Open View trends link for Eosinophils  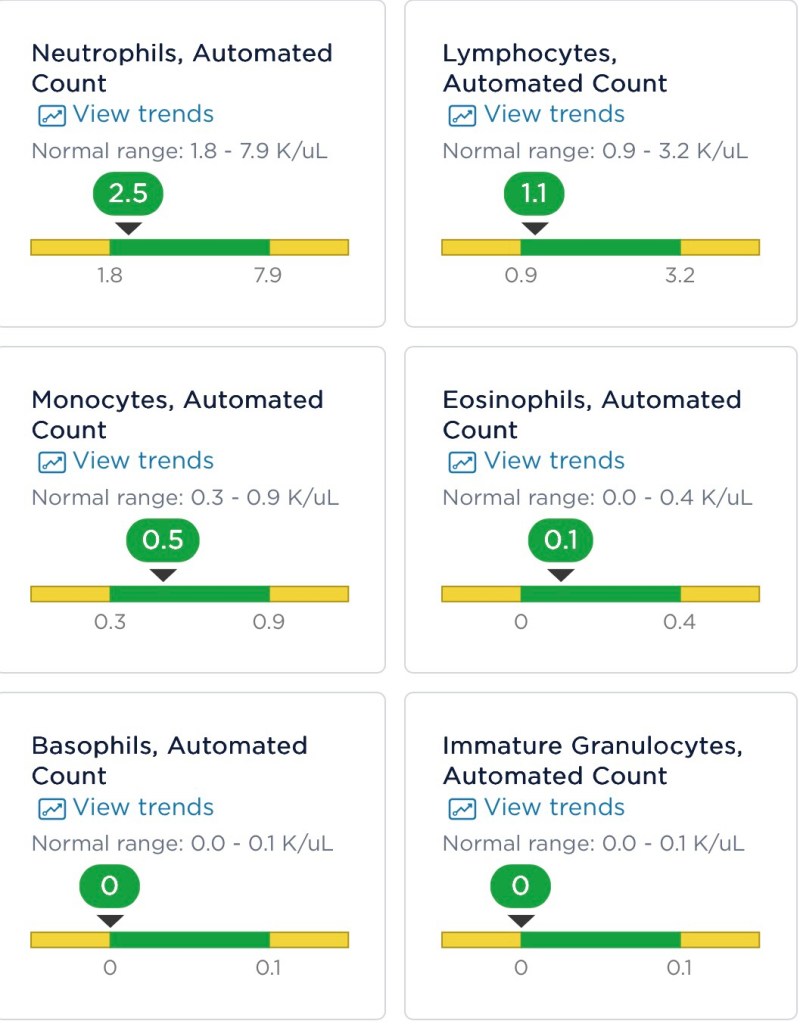click(554, 461)
